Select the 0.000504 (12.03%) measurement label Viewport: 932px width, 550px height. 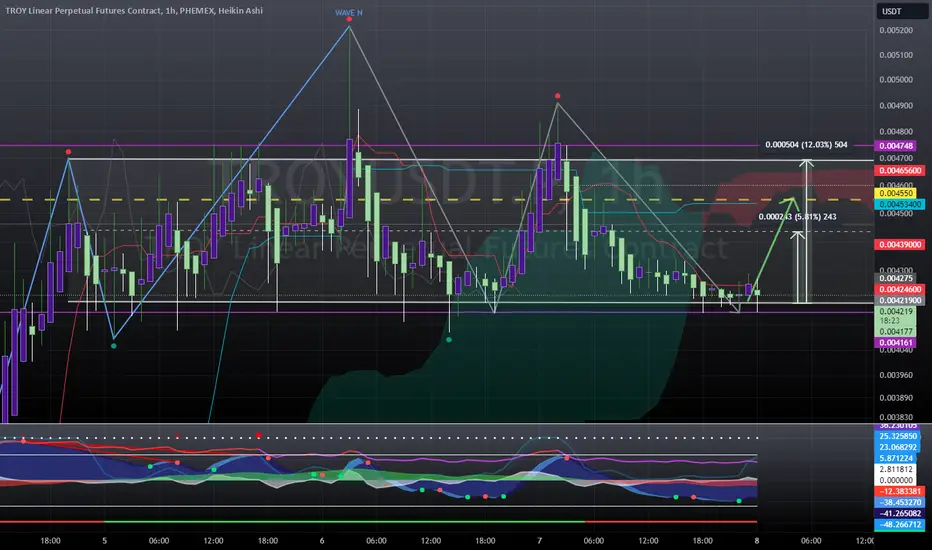tap(806, 144)
